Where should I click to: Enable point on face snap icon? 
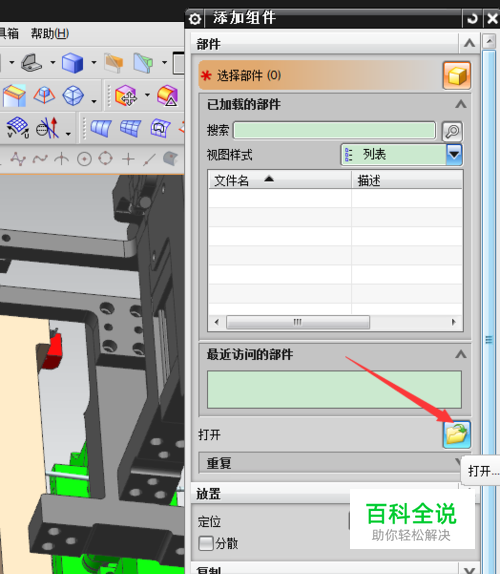coord(170,159)
